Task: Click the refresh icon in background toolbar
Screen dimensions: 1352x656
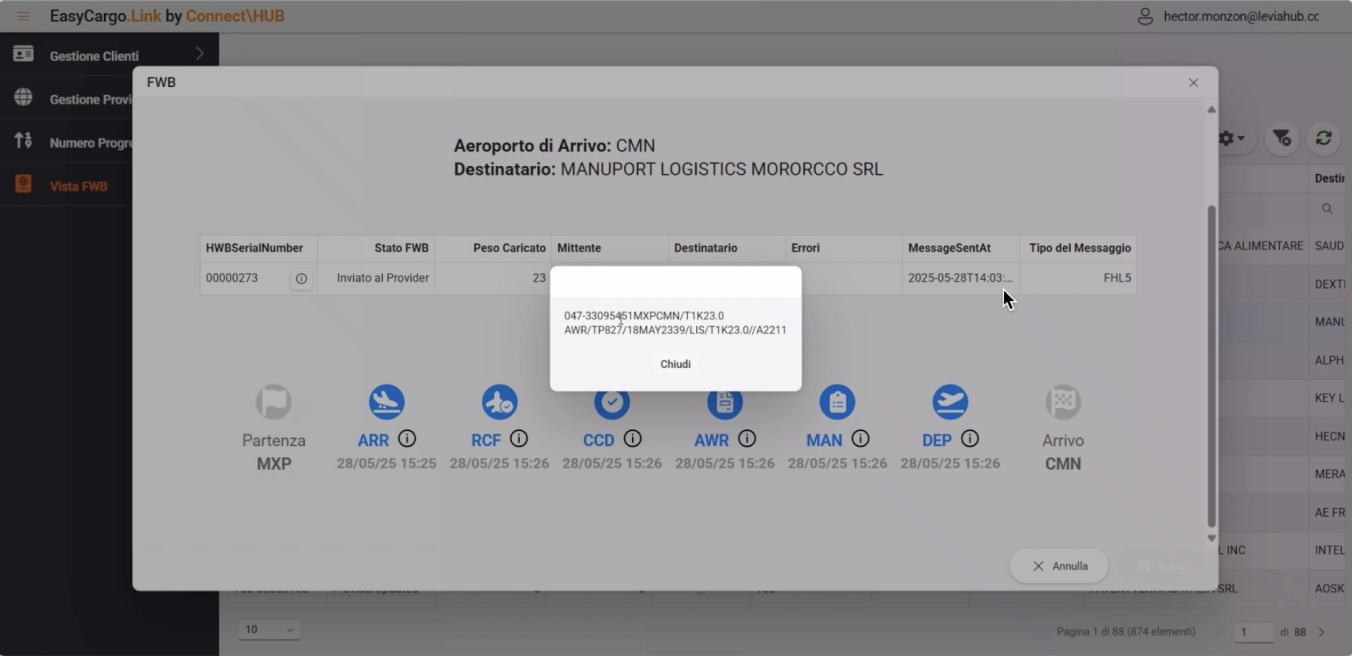Action: click(1324, 138)
